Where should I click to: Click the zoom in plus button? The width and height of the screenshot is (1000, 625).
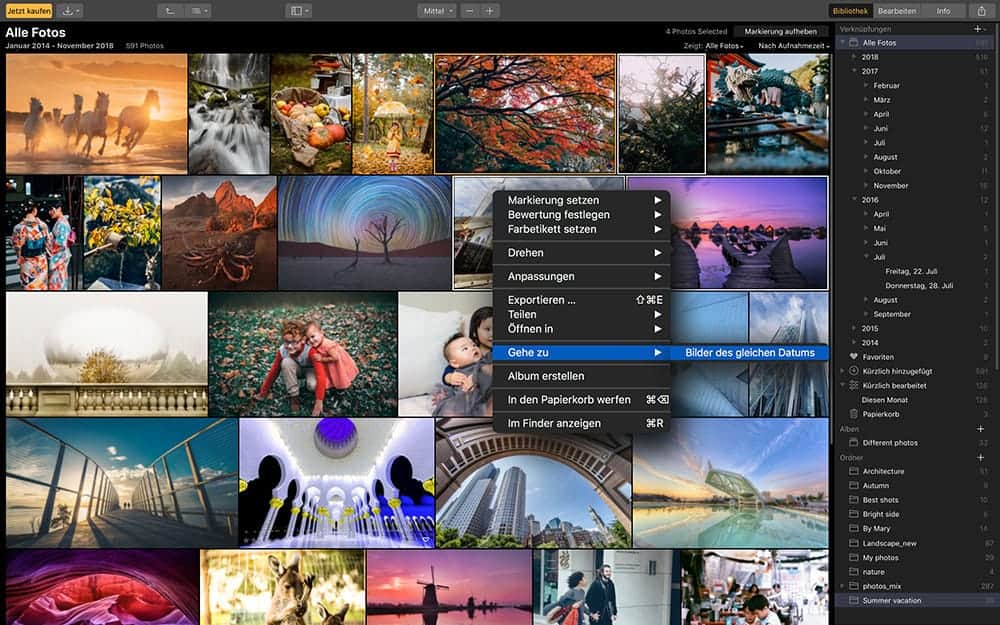coord(489,11)
